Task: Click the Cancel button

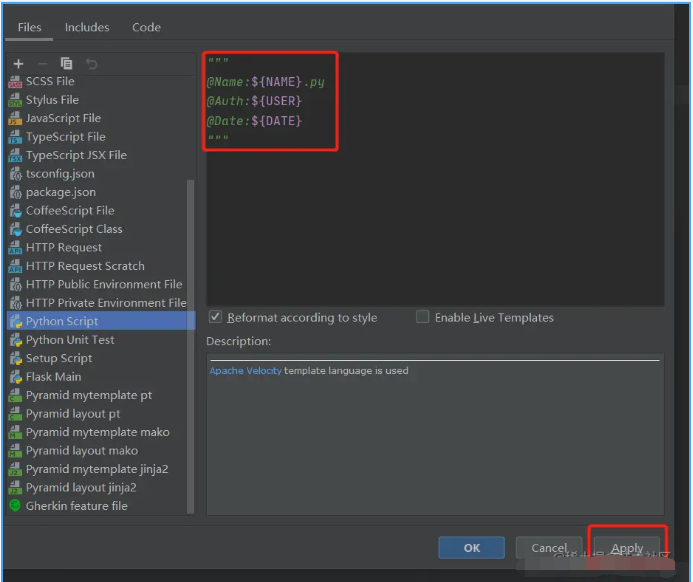Action: pyautogui.click(x=549, y=548)
